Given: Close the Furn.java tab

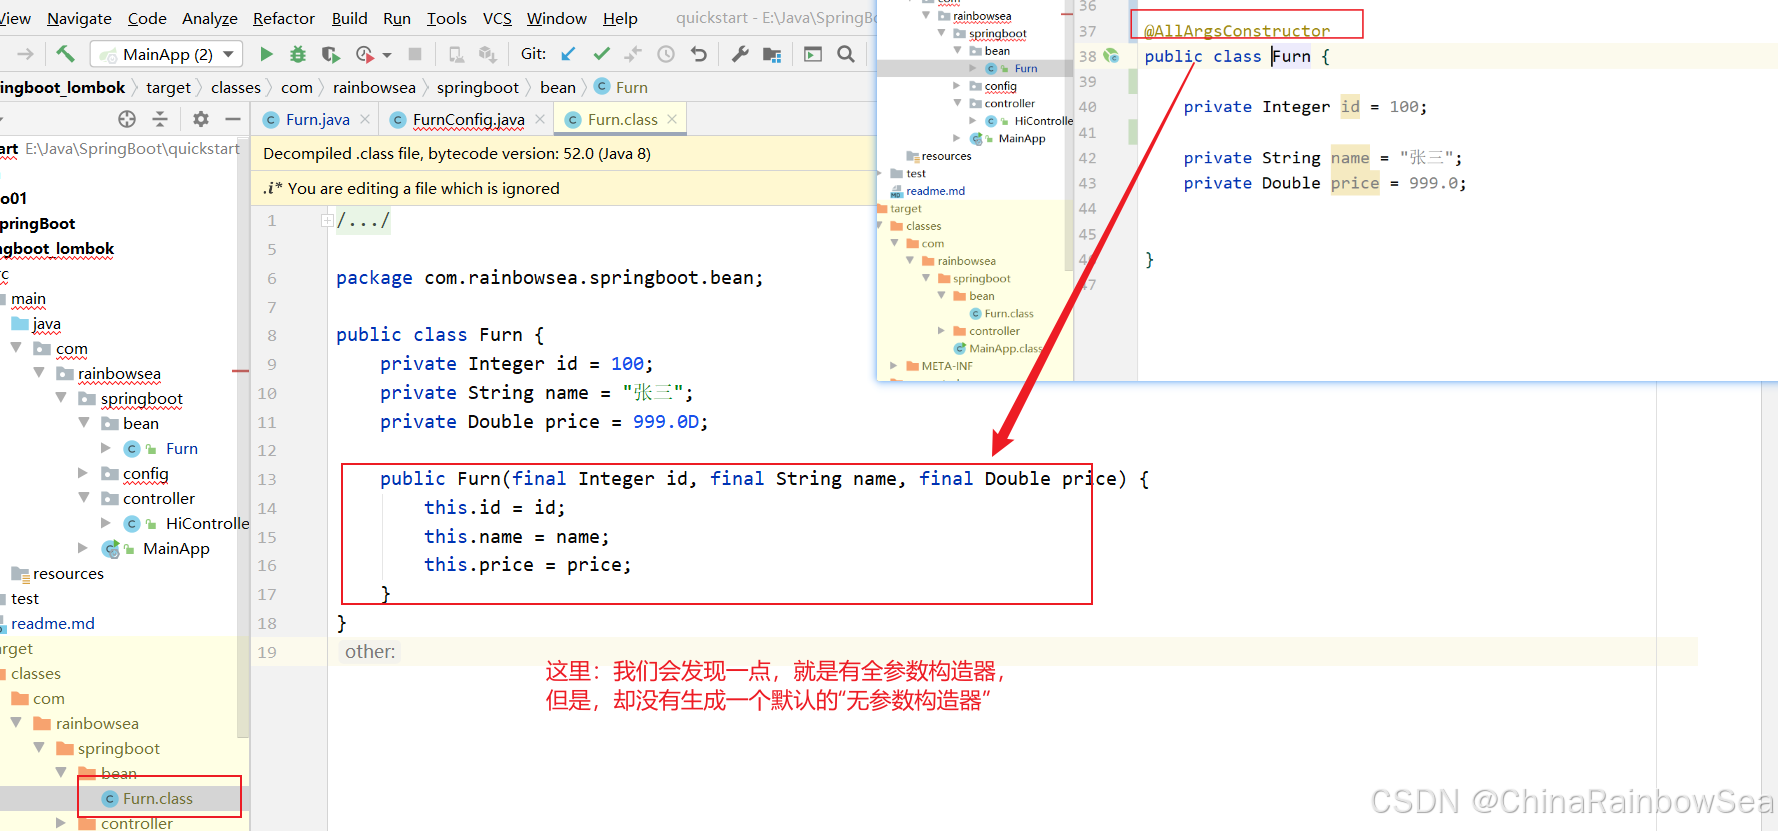Looking at the screenshot, I should coord(365,119).
